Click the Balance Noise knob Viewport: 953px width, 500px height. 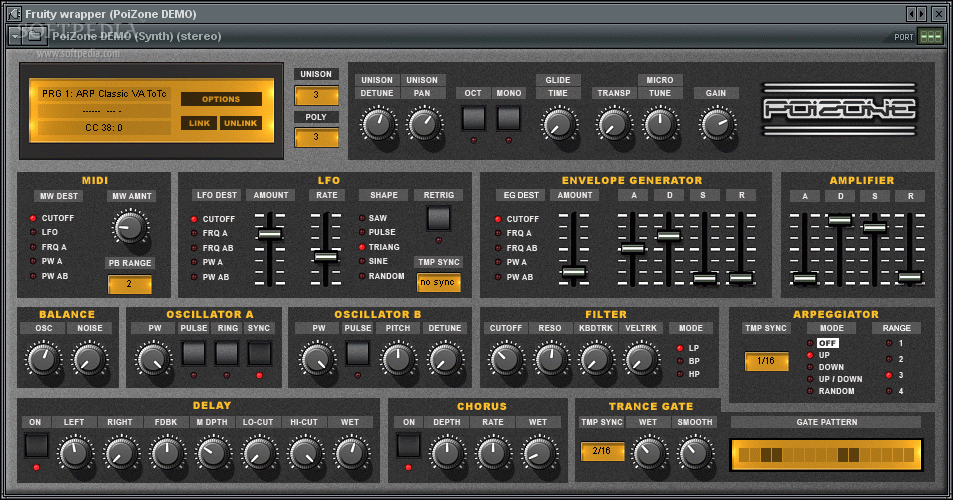(89, 359)
